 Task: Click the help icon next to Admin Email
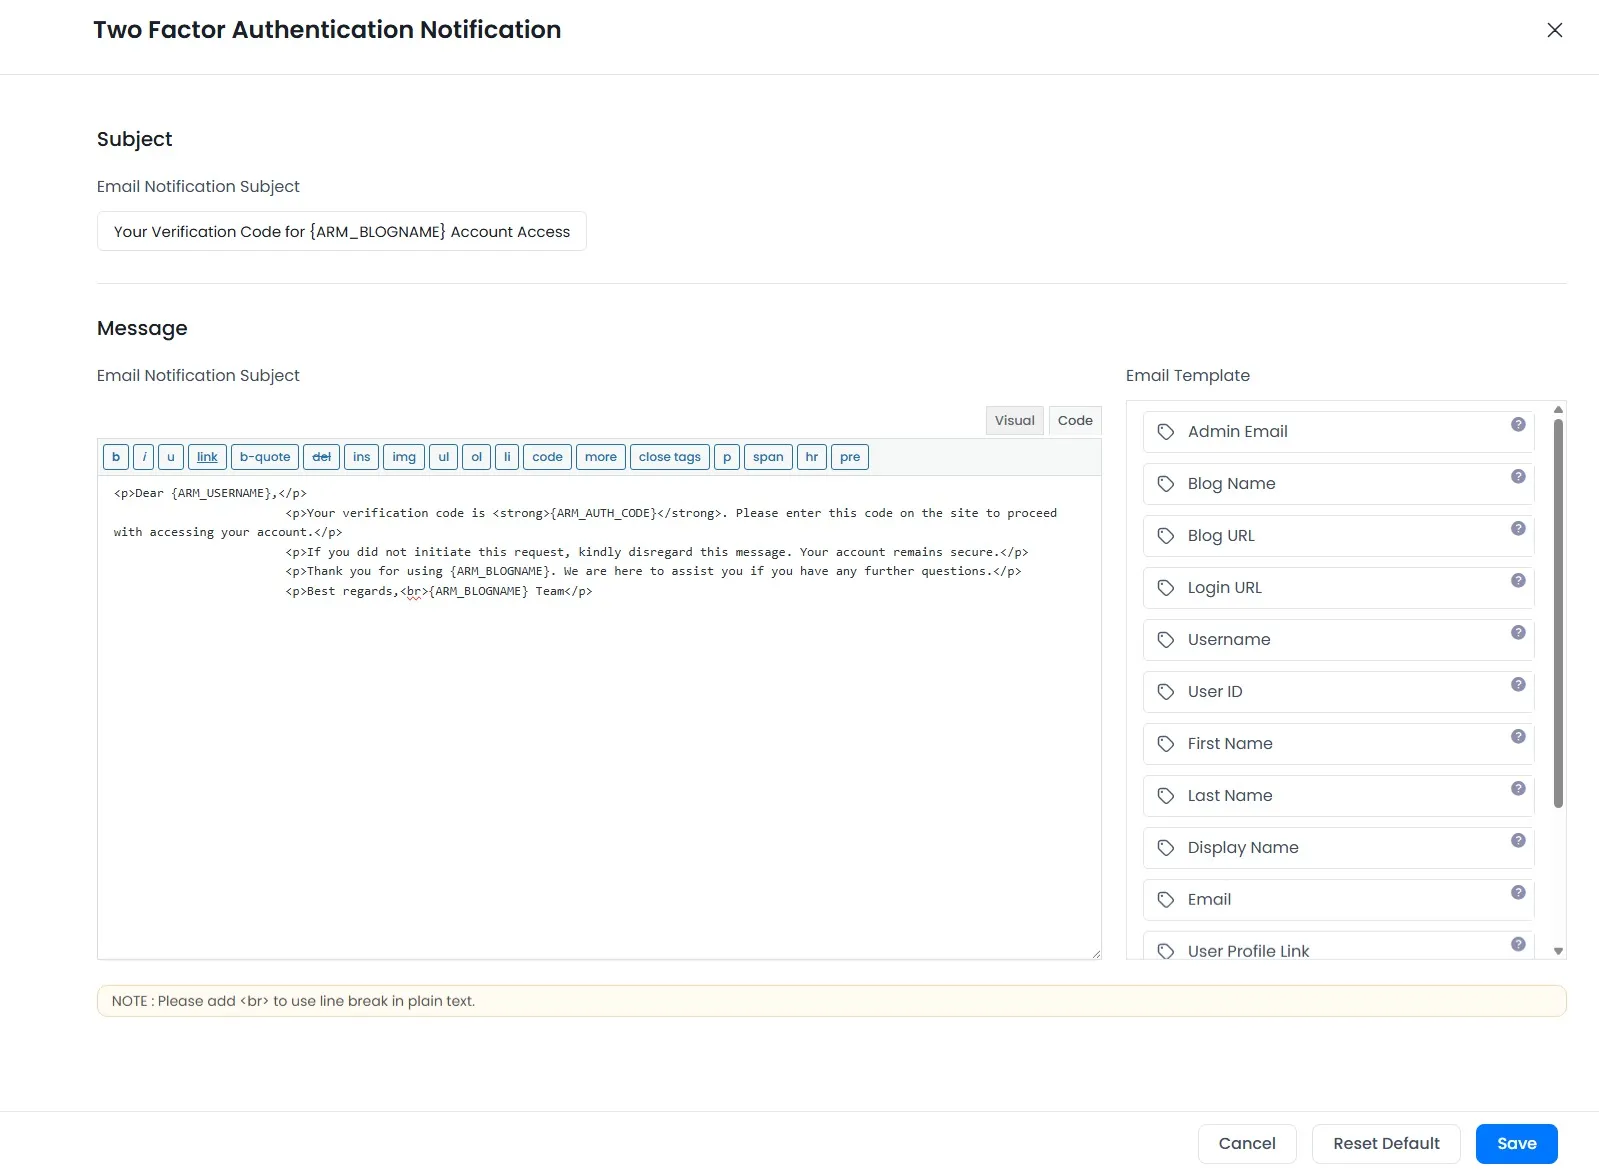(x=1517, y=424)
